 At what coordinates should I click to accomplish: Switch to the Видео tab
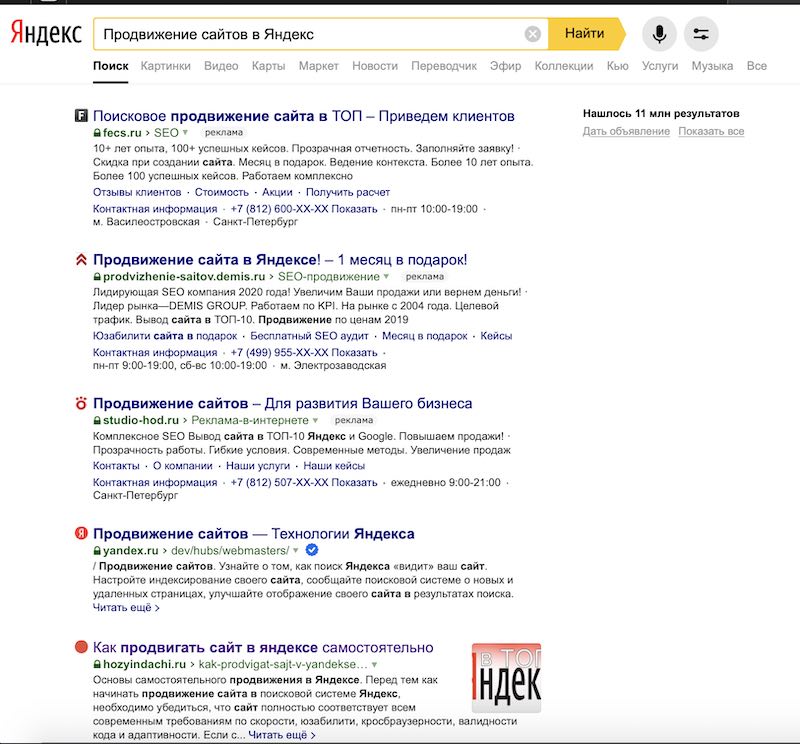(x=221, y=66)
